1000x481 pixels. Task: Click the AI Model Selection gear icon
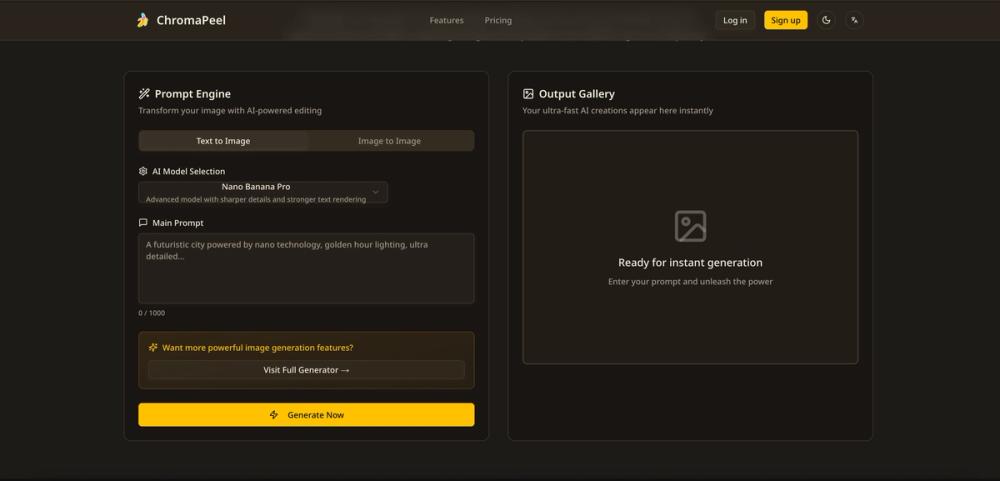tap(143, 171)
